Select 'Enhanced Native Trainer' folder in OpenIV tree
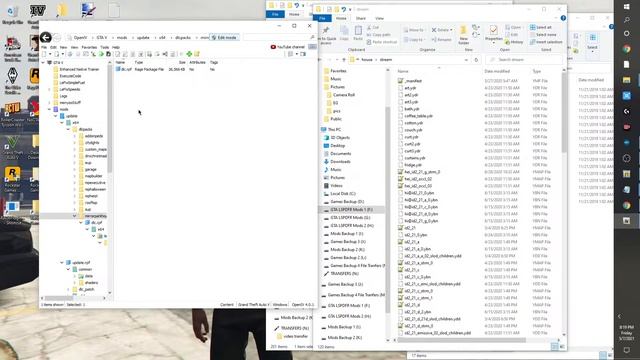The image size is (640, 360). tap(79, 69)
